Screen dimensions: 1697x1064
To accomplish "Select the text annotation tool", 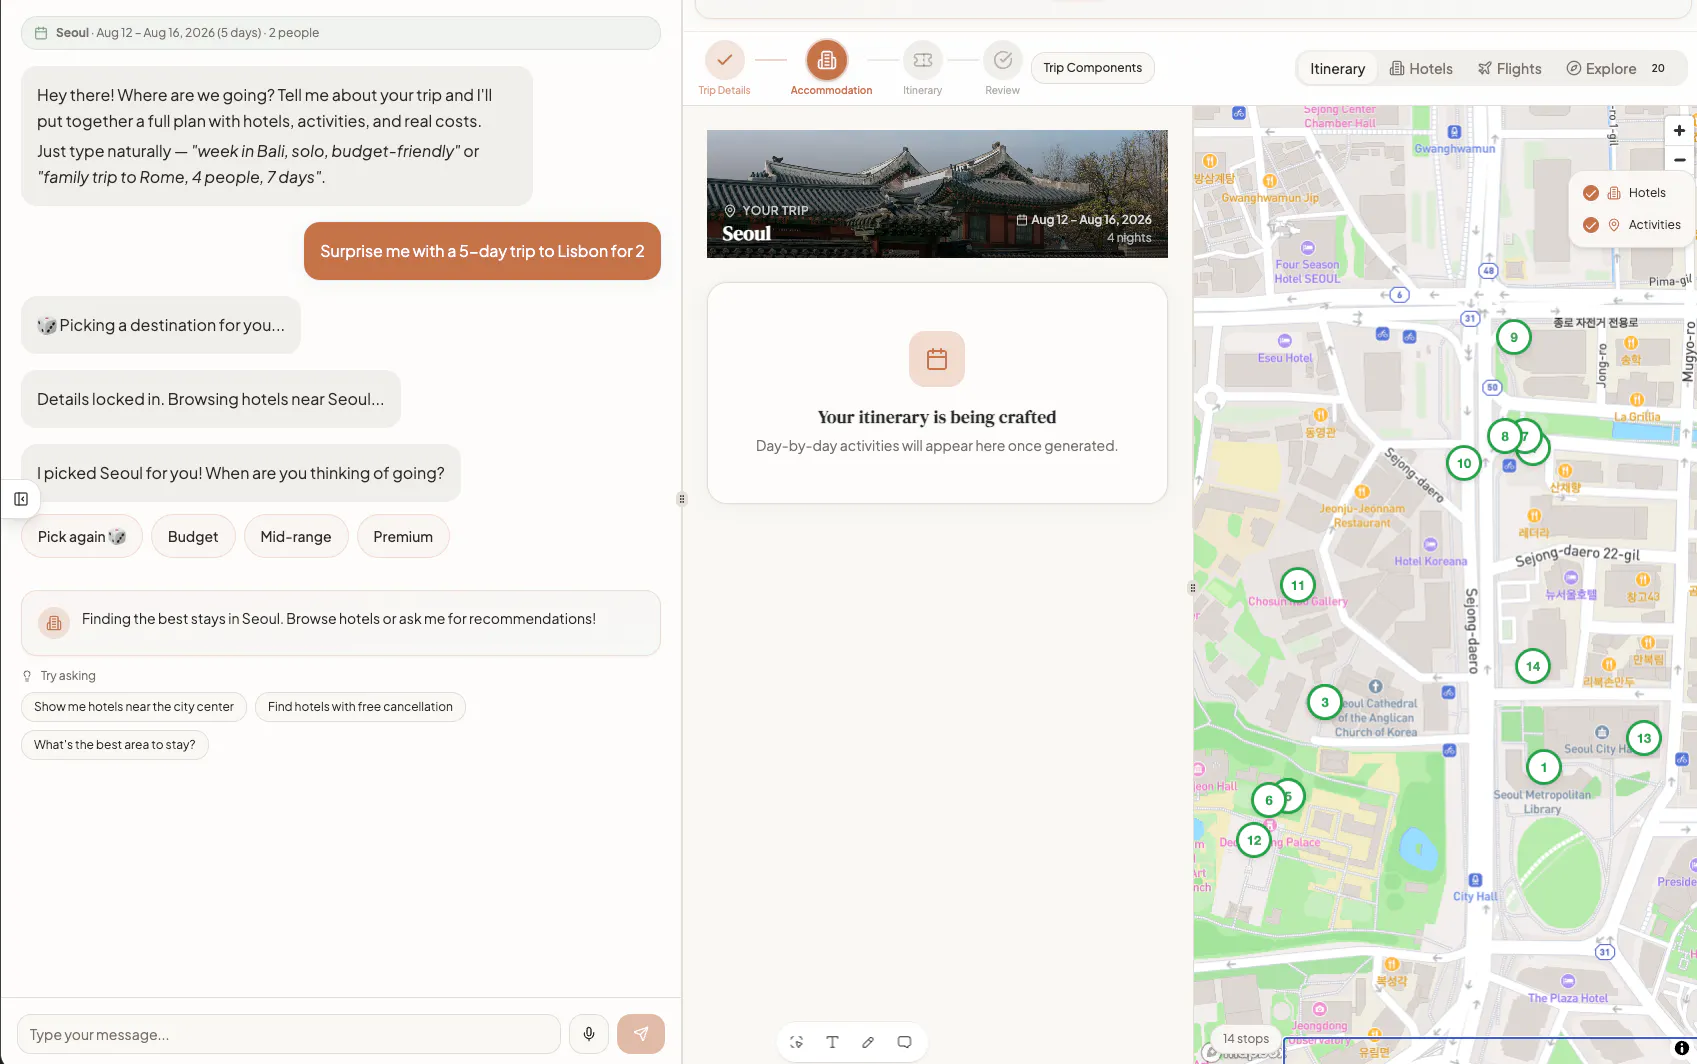I will pos(832,1042).
